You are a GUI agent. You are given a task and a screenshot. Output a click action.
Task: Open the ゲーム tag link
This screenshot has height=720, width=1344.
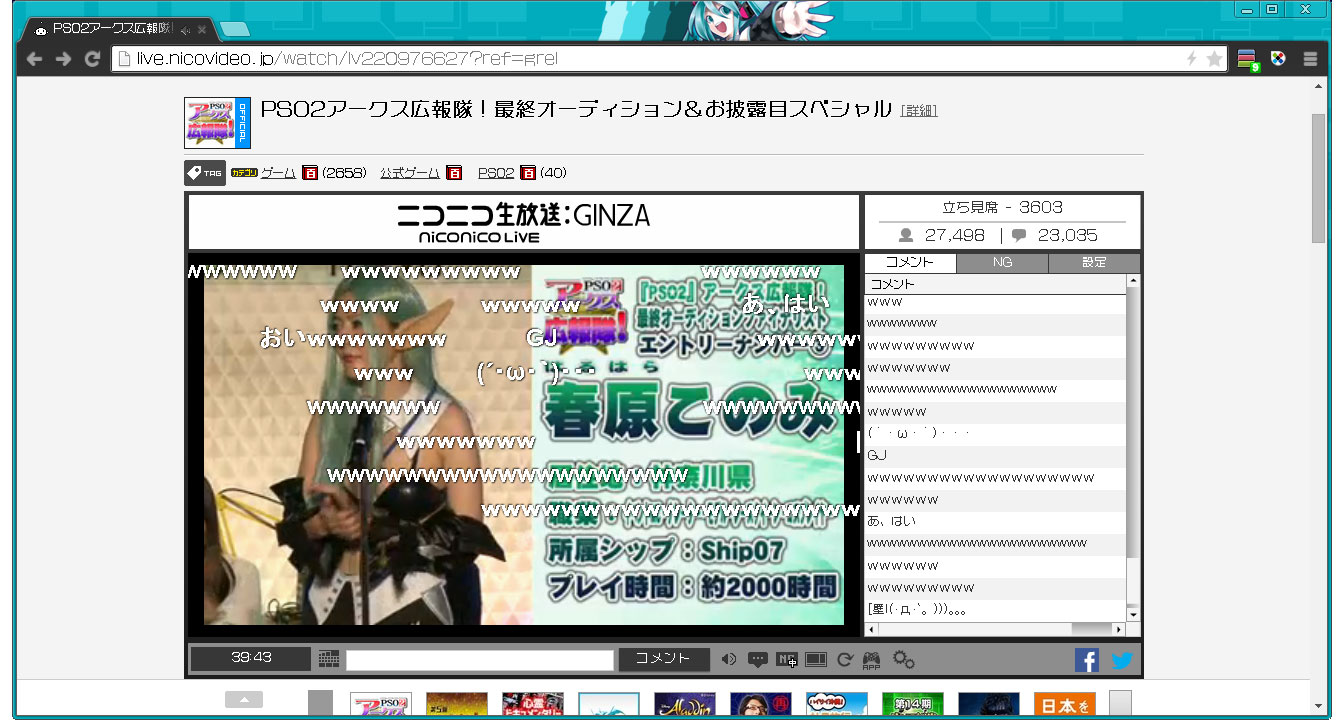point(278,173)
